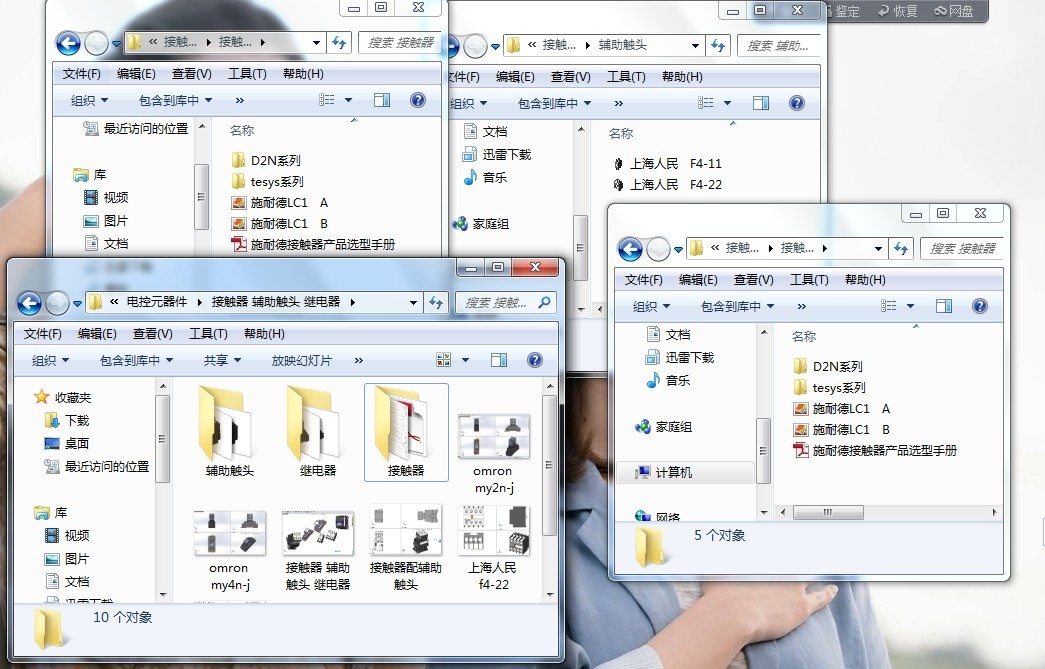The width and height of the screenshot is (1045, 669).
Task: Open 帮助(H) menu in front window
Action: [264, 334]
